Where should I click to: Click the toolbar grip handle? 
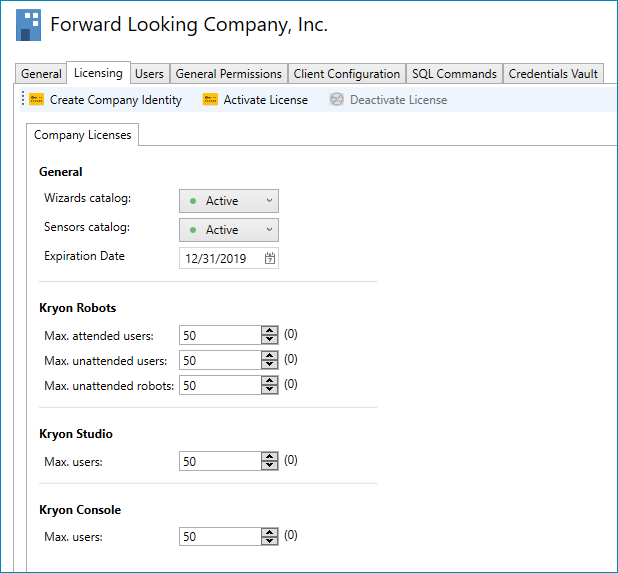pyautogui.click(x=23, y=99)
